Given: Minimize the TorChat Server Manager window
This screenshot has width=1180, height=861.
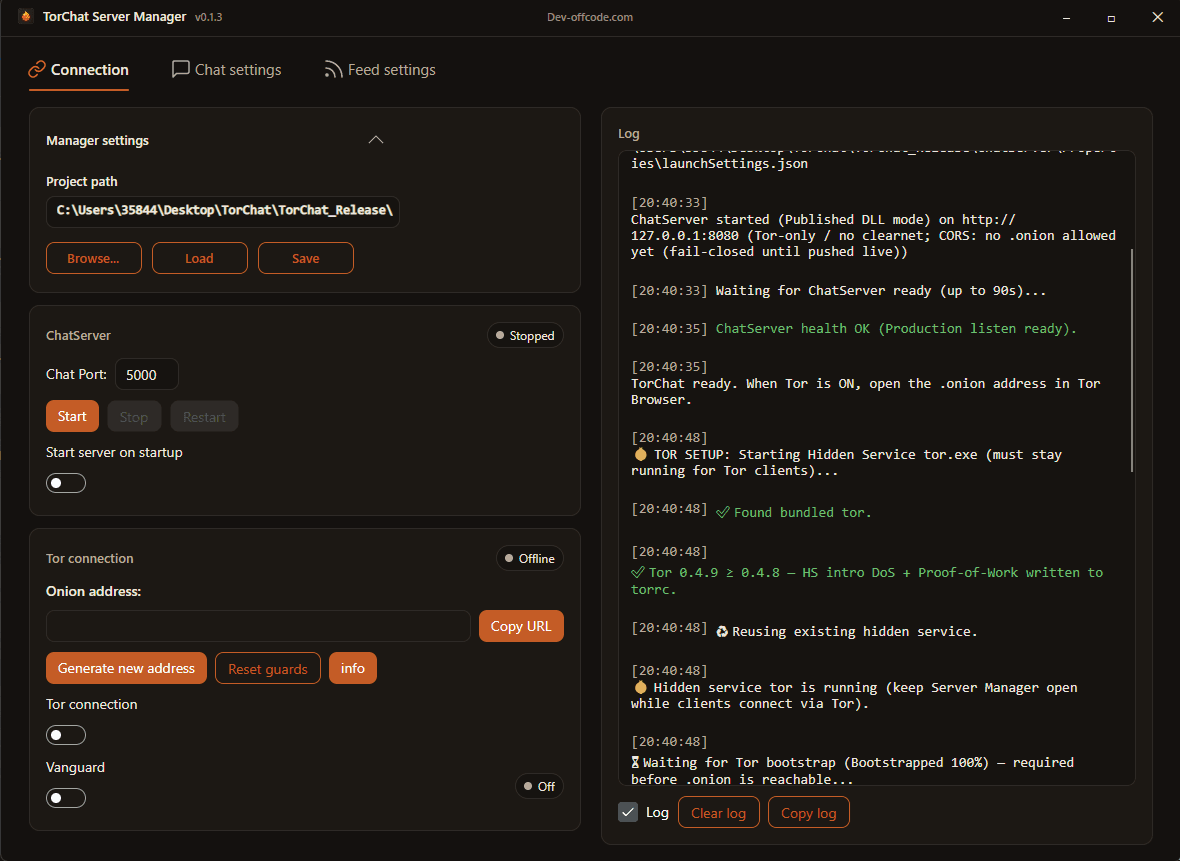Looking at the screenshot, I should pyautogui.click(x=1066, y=17).
